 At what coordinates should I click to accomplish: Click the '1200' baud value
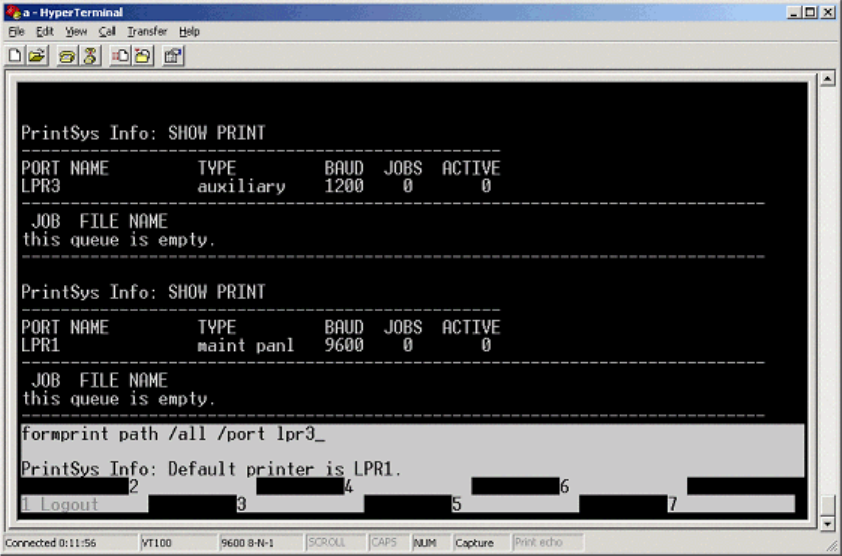click(x=344, y=186)
